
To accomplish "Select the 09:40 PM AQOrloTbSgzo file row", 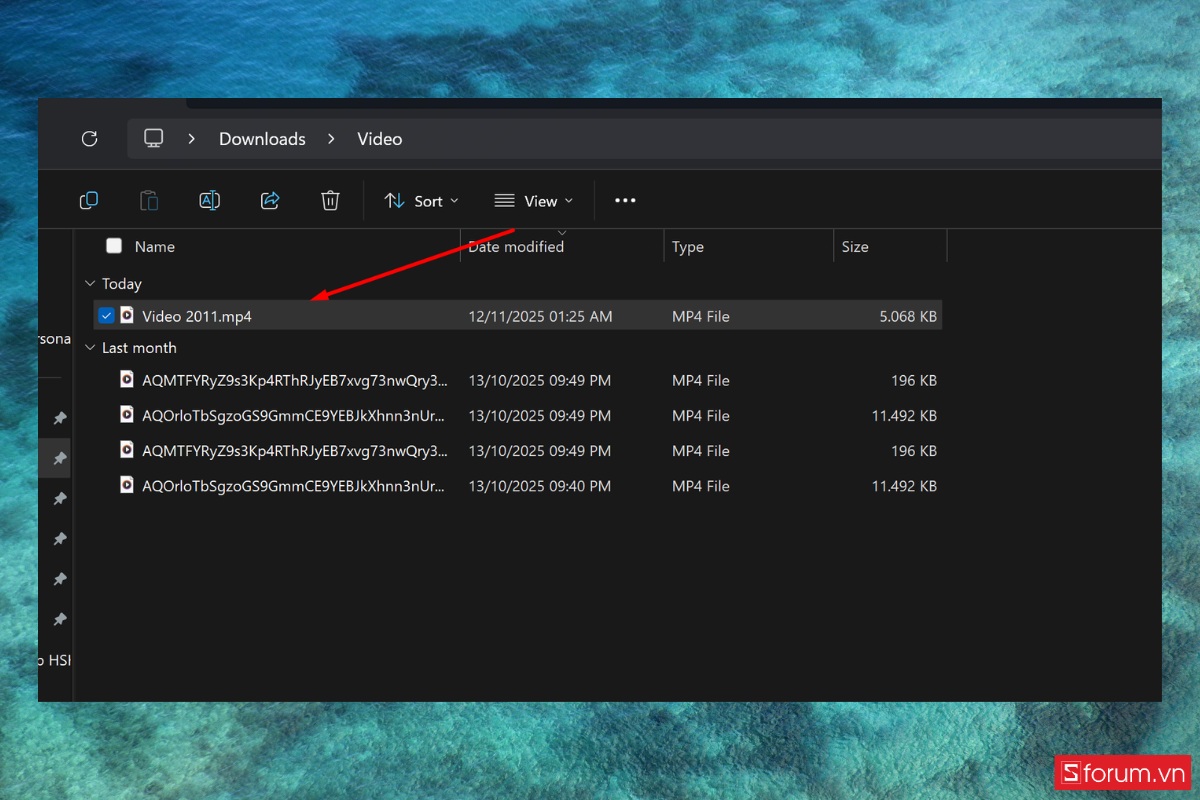I will (294, 486).
